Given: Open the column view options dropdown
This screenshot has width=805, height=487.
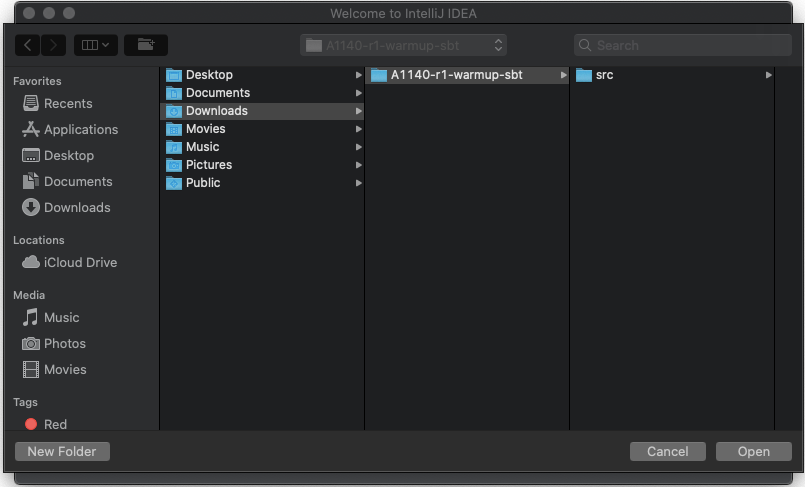Looking at the screenshot, I should click(x=96, y=45).
